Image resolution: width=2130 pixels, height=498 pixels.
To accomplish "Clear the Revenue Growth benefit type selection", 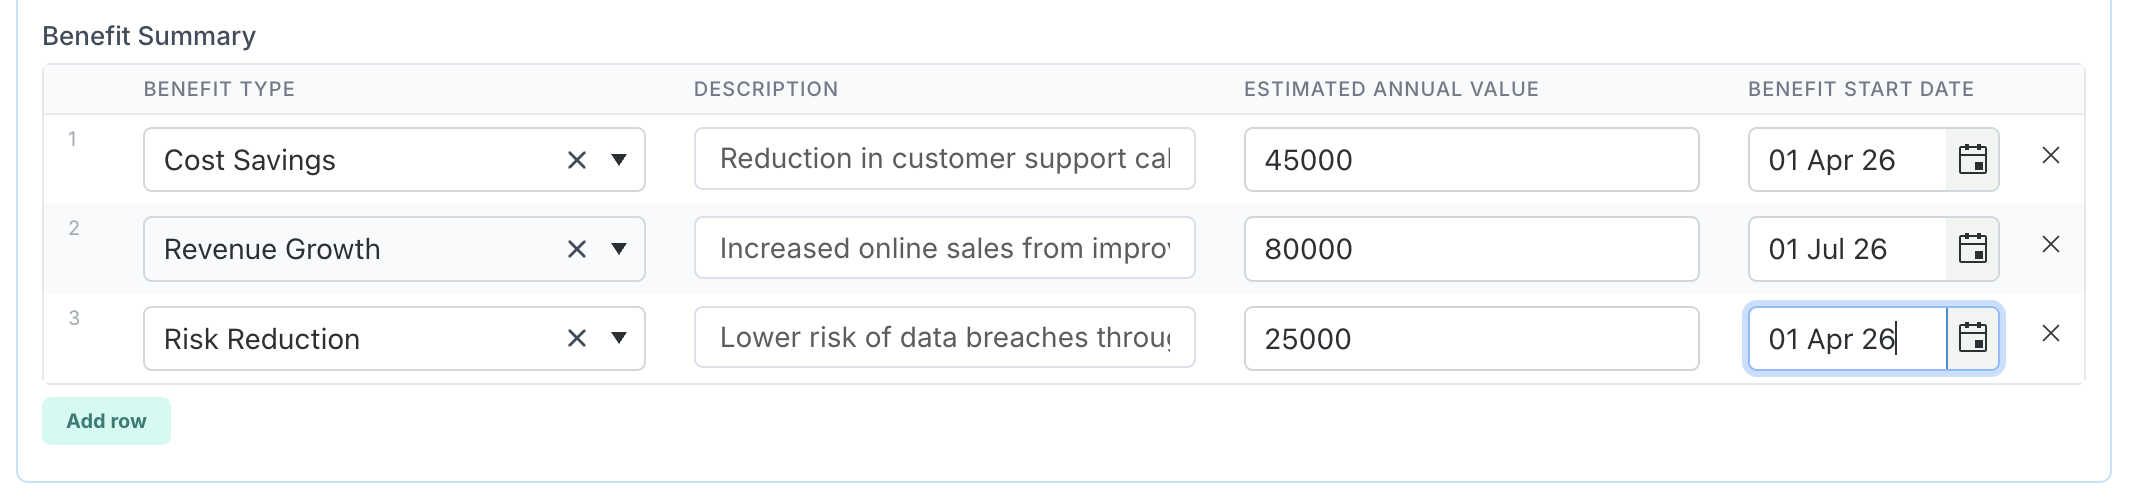I will point(577,249).
